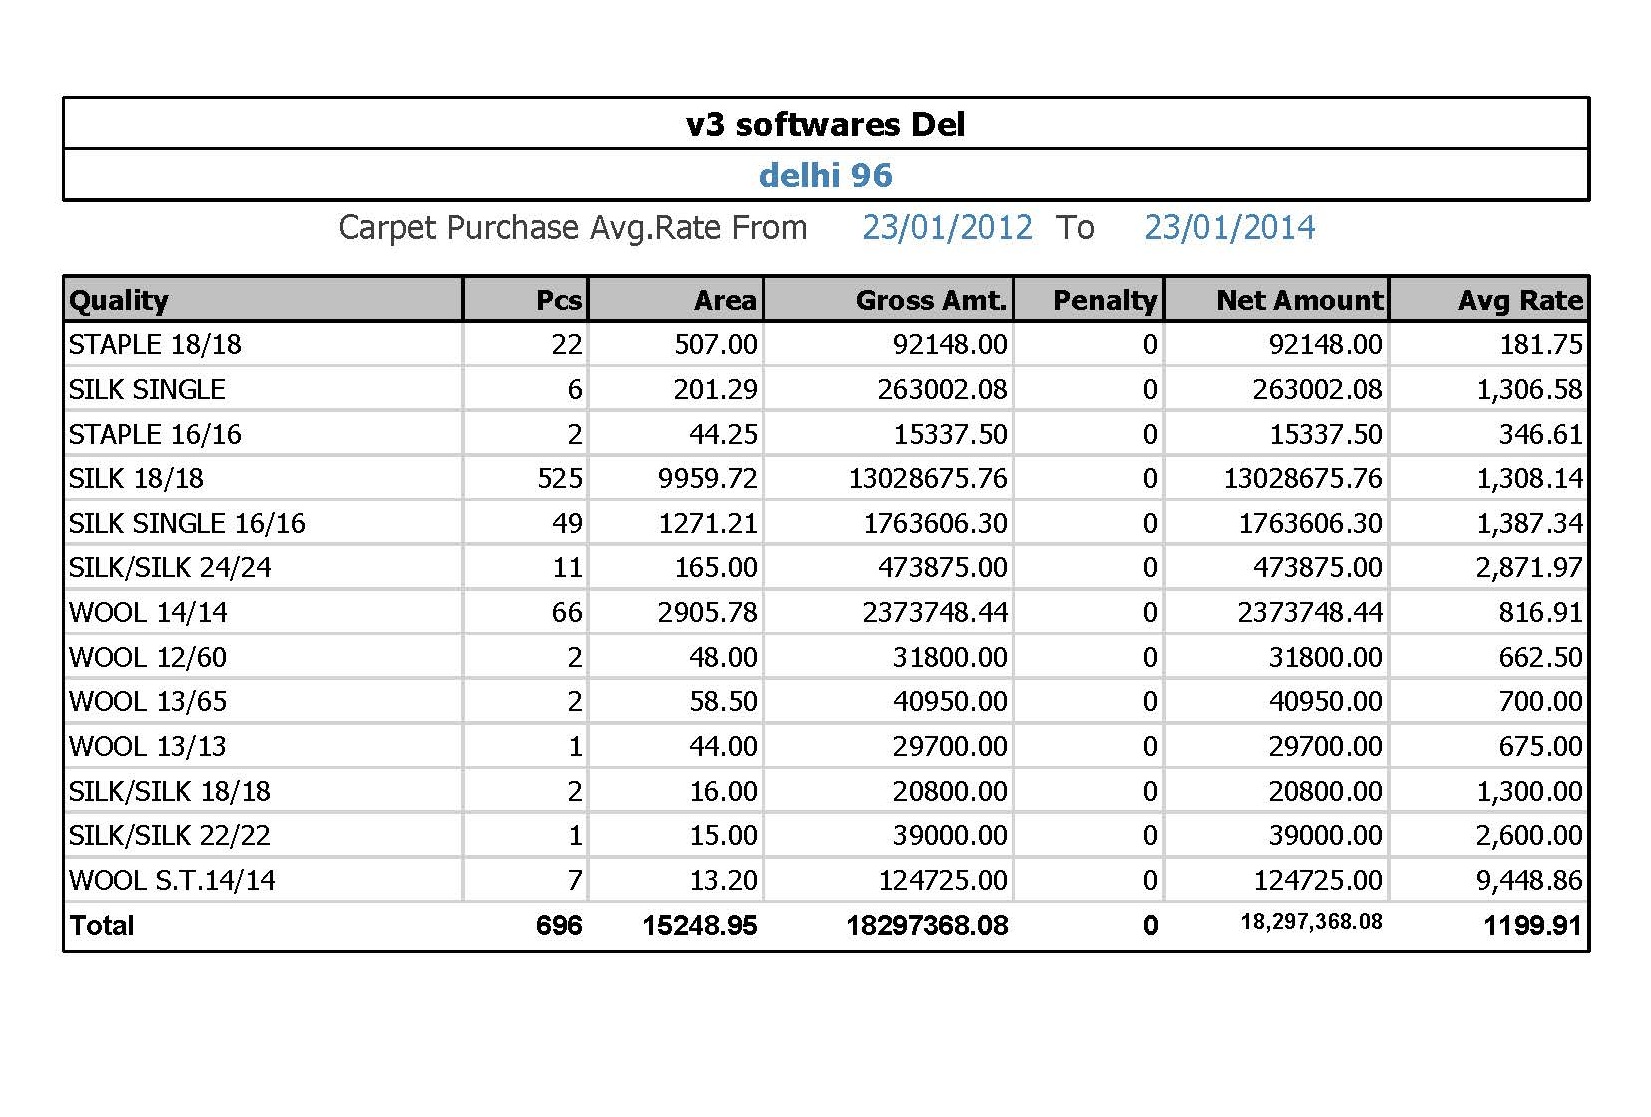
Task: Click the 'delhi 96' subtitle text
Action: pyautogui.click(x=825, y=175)
